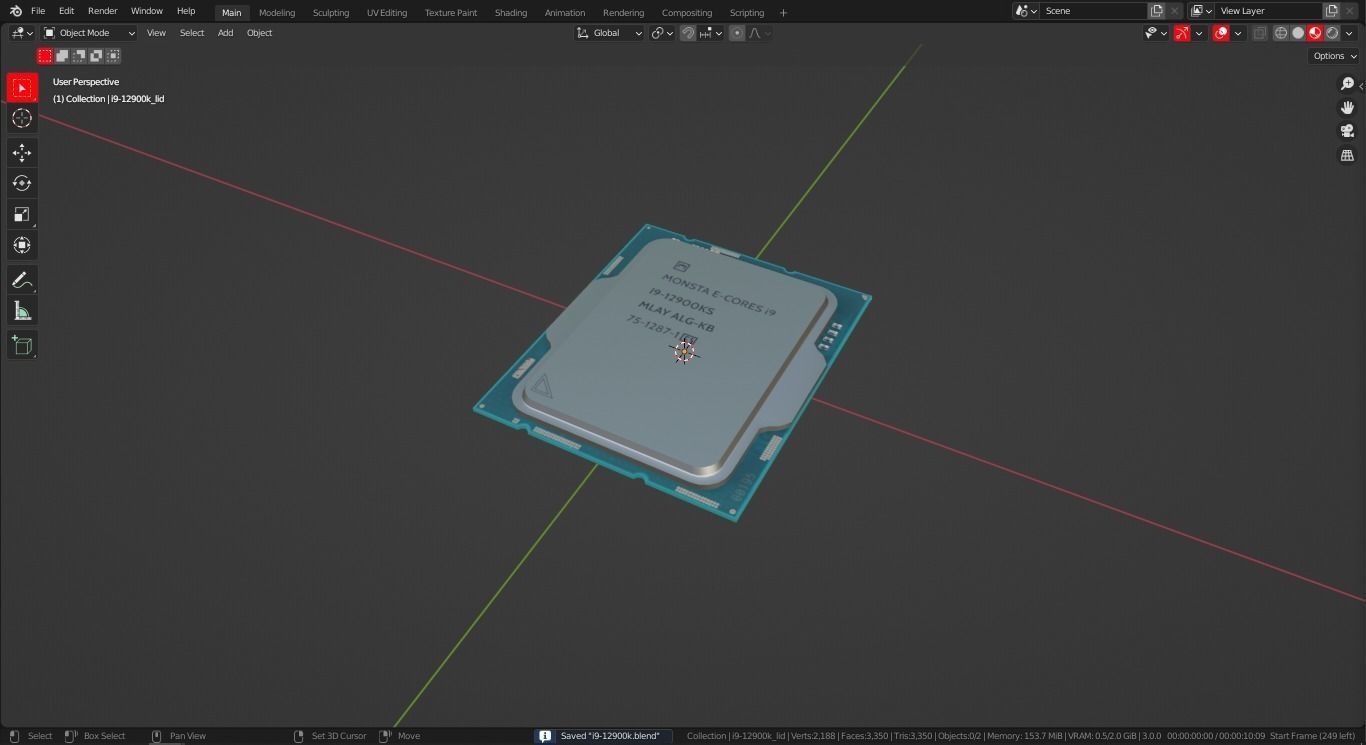This screenshot has height=745, width=1366.
Task: Switch to Solid viewport shading
Action: [x=1298, y=33]
